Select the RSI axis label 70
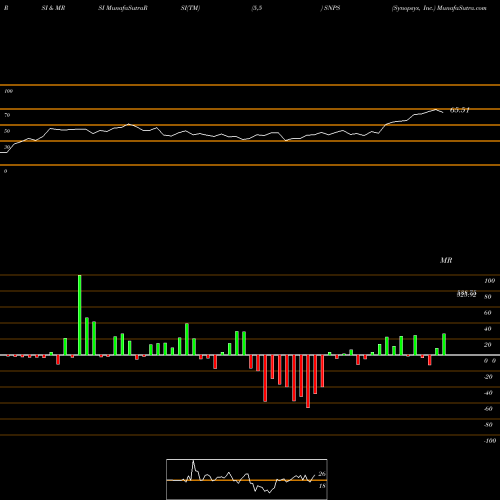The height and width of the screenshot is (500, 500). (x=7, y=115)
